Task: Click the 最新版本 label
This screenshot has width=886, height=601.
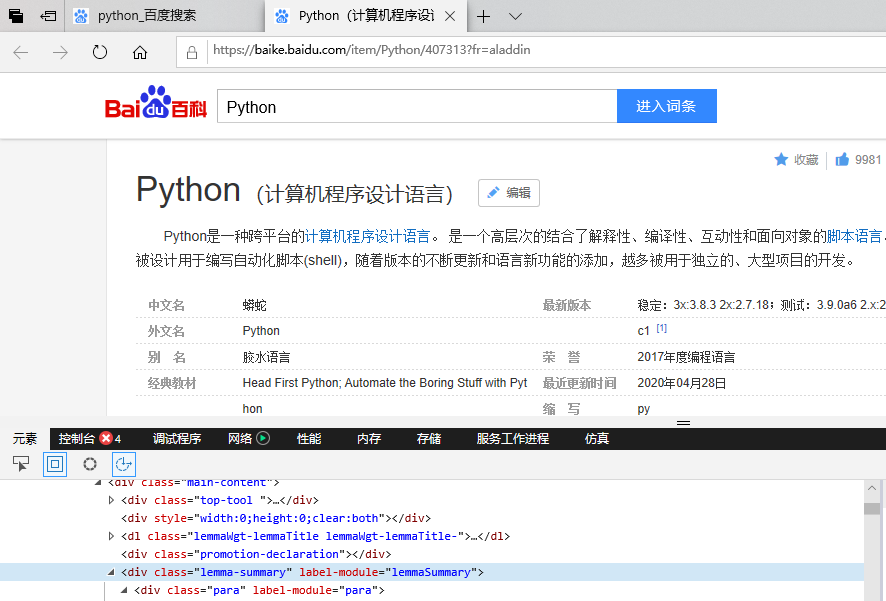Action: click(567, 306)
